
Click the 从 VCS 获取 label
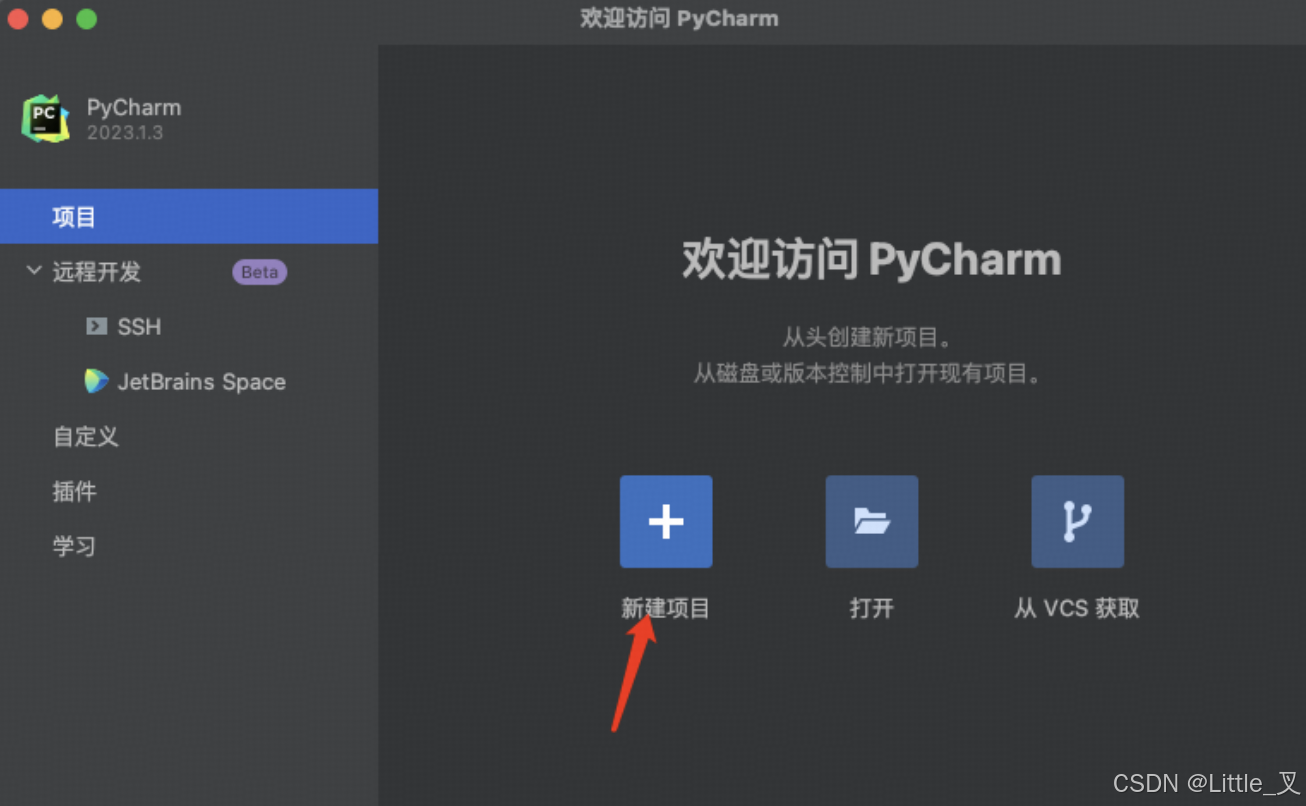[x=1077, y=608]
